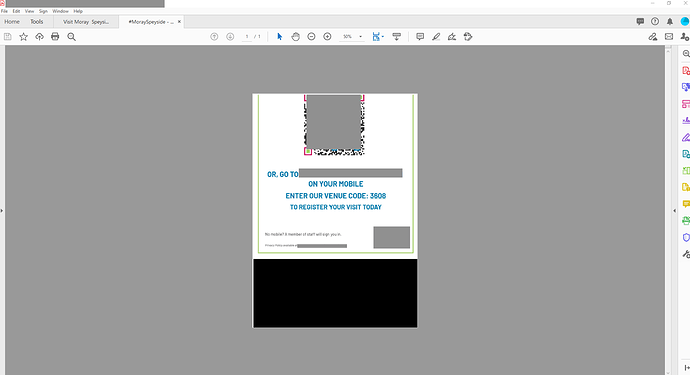Open the zoom level dropdown arrow
The height and width of the screenshot is (375, 690).
pos(360,37)
